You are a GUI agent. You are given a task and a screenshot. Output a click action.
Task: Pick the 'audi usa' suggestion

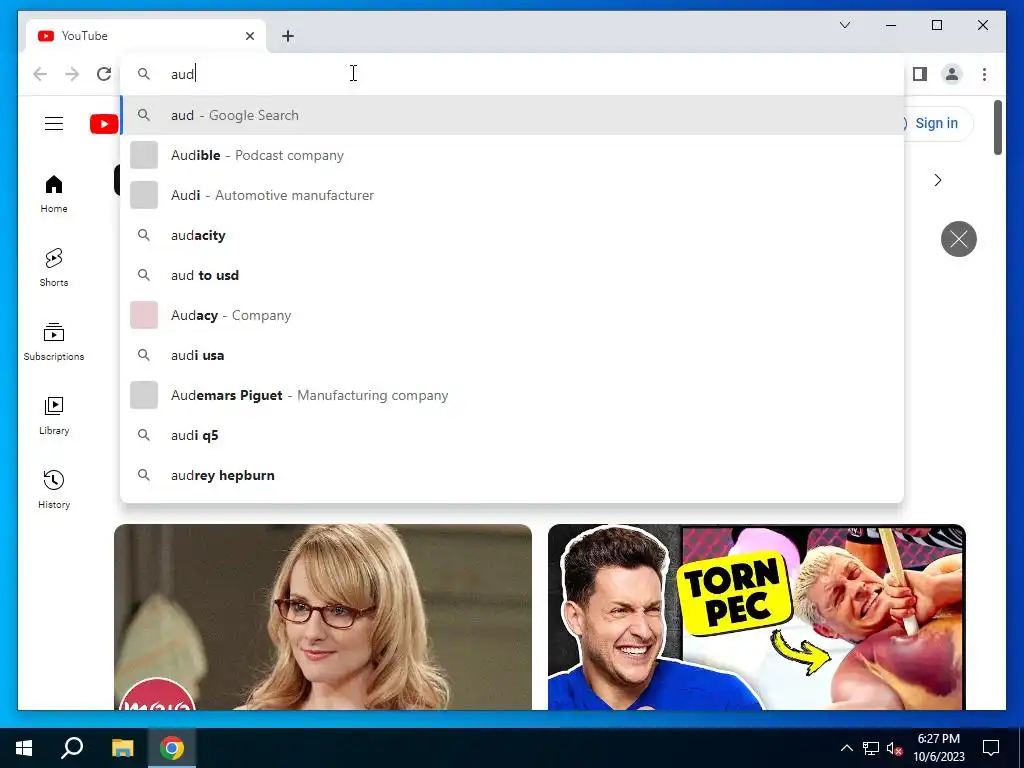coord(512,355)
